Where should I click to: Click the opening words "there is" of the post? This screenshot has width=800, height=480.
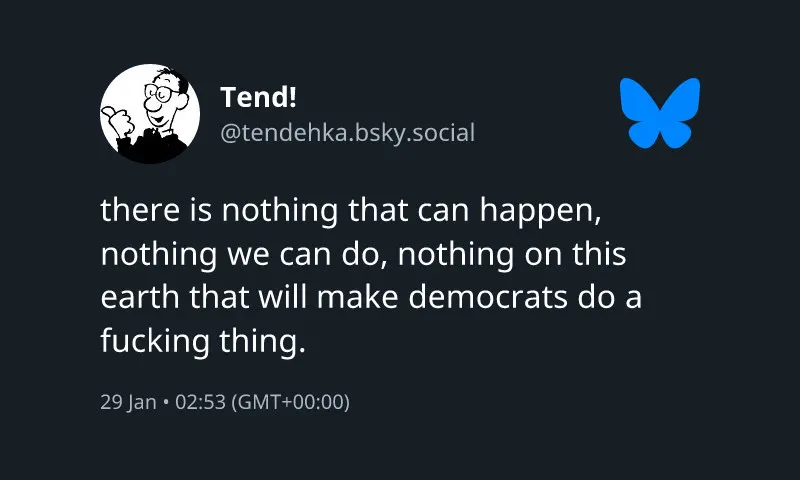coord(154,211)
